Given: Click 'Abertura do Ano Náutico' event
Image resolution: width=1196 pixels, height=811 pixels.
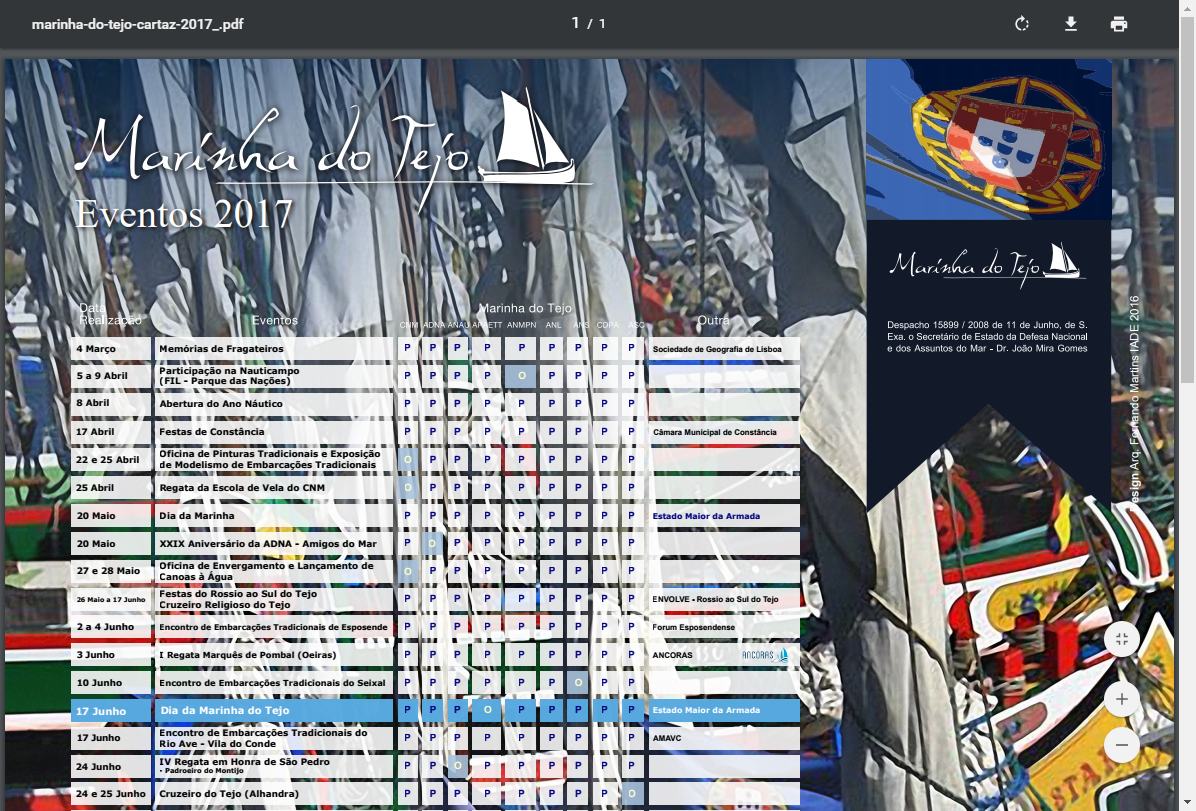Looking at the screenshot, I should pos(220,404).
